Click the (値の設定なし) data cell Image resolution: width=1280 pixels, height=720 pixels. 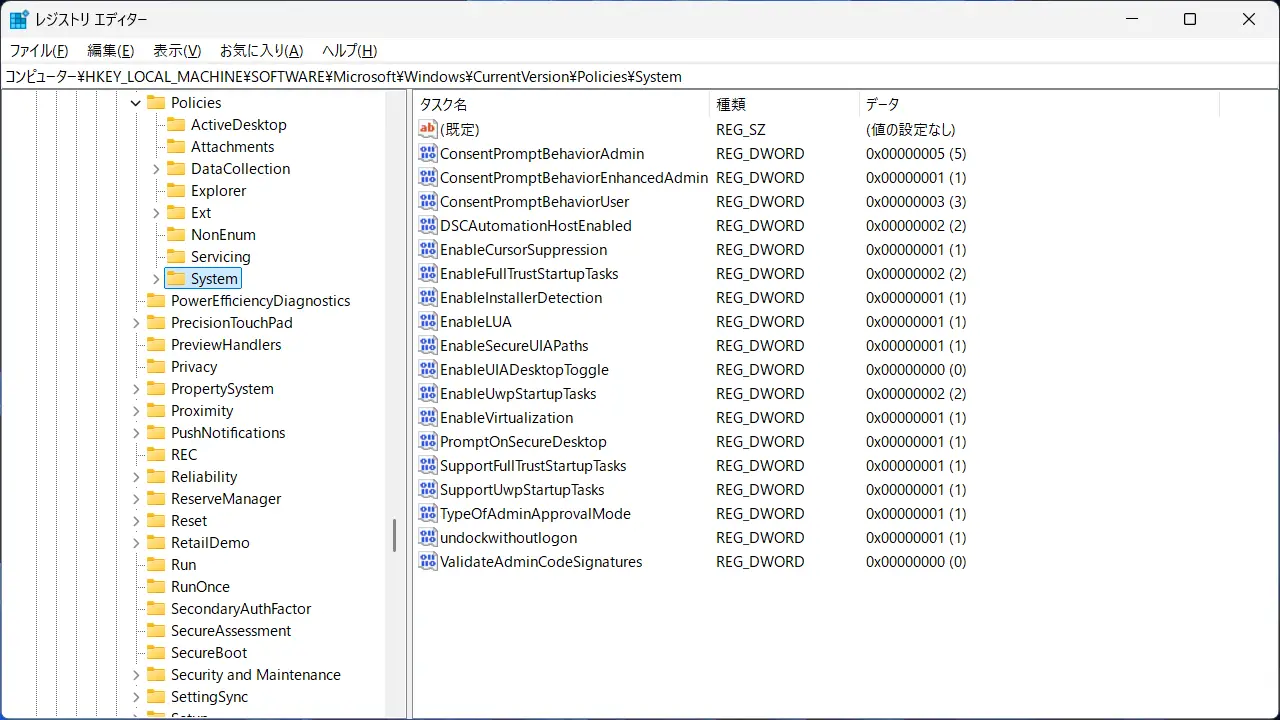(x=911, y=130)
